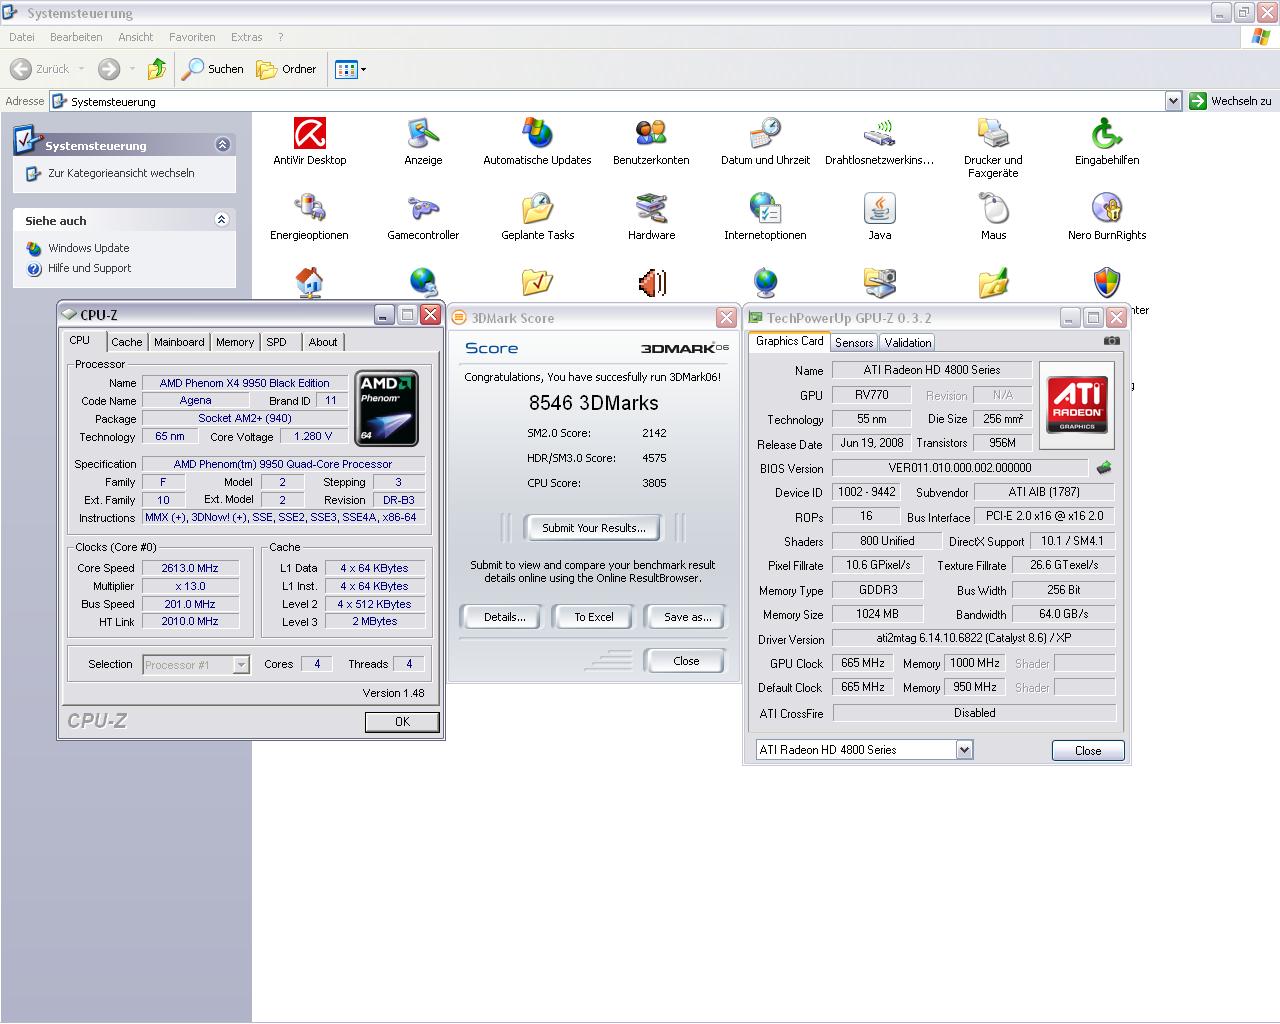Image resolution: width=1280 pixels, height=1024 pixels.
Task: Open the Extras menu
Action: click(247, 37)
